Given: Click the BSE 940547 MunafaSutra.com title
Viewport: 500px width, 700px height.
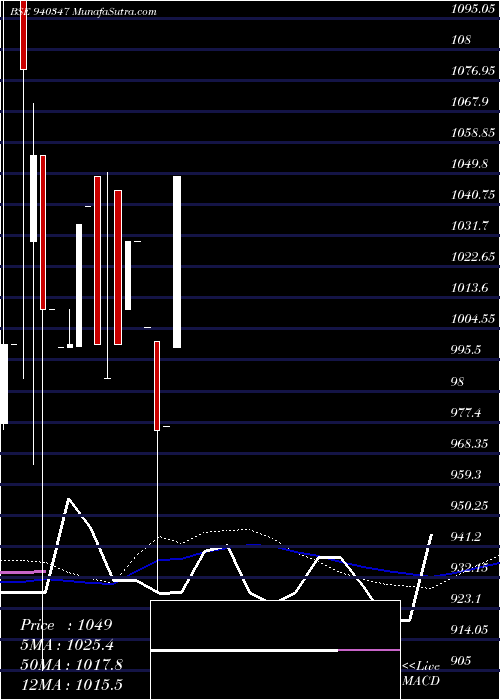Looking at the screenshot, I should tap(83, 12).
